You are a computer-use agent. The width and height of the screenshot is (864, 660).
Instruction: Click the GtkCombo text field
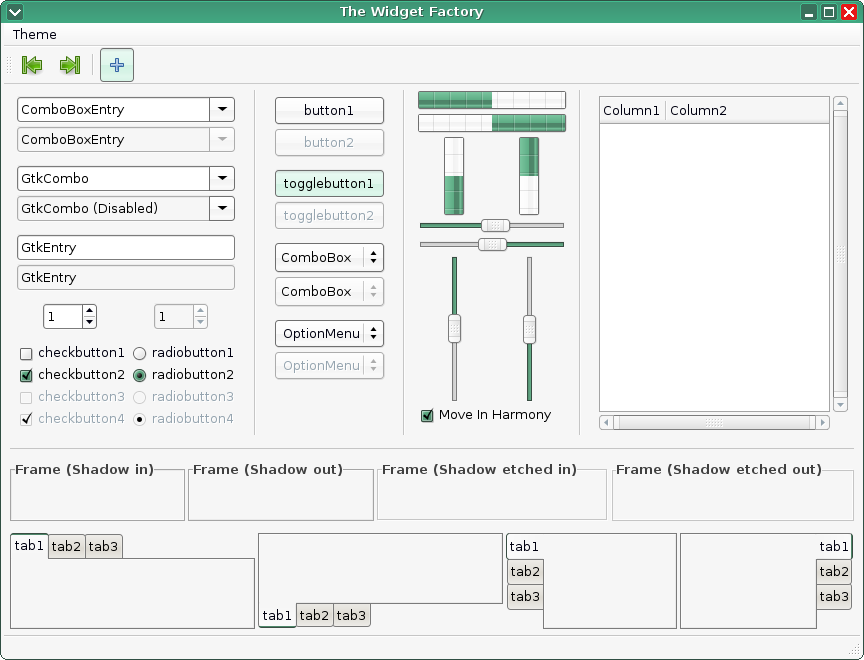(114, 178)
